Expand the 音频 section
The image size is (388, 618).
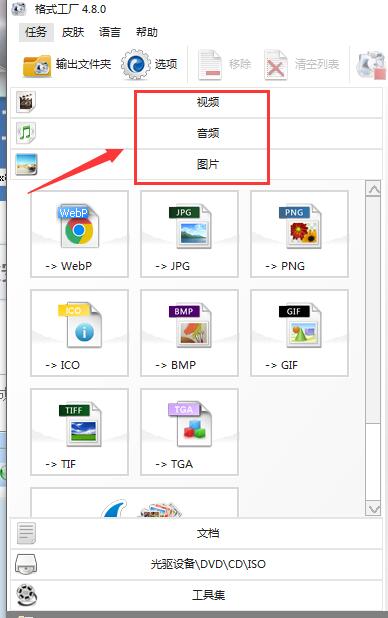196,134
